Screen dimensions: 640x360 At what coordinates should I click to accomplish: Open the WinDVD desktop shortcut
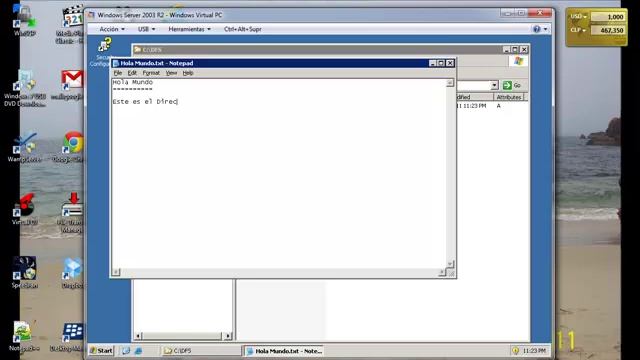(x=24, y=20)
